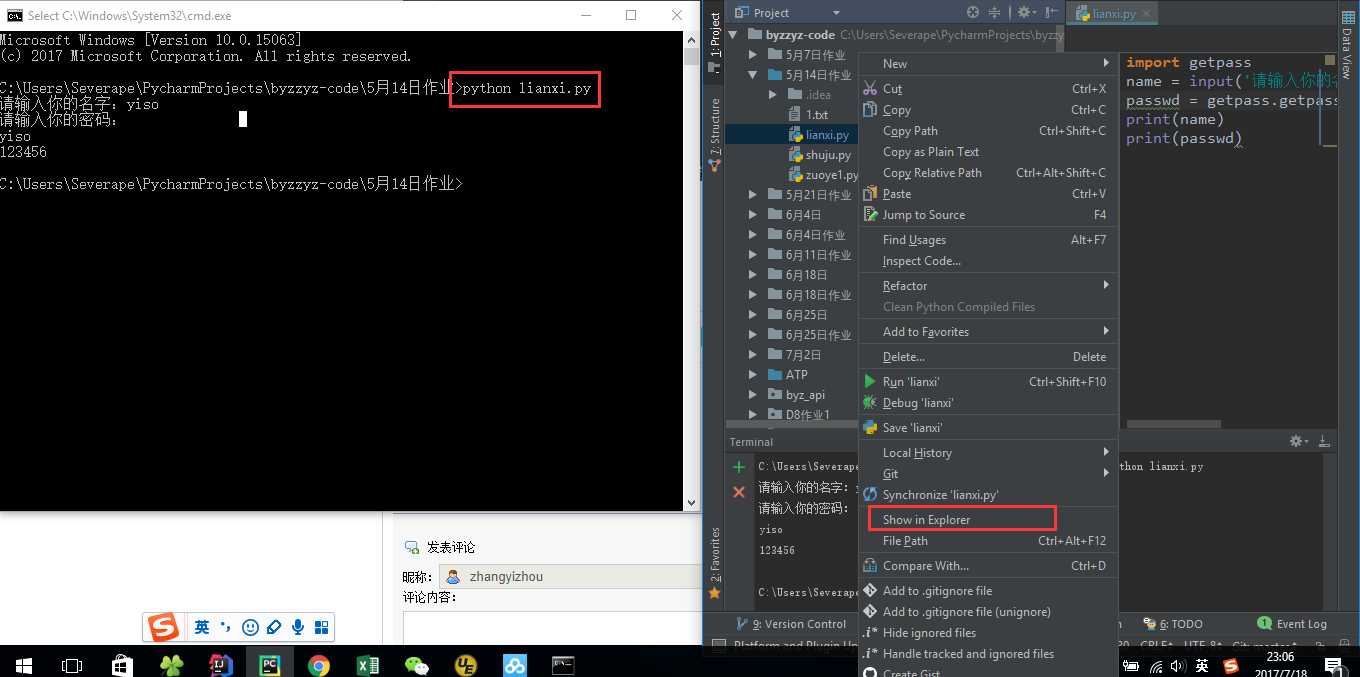The image size is (1360, 677).
Task: Choose Find Usages menu item
Action: tap(988, 240)
